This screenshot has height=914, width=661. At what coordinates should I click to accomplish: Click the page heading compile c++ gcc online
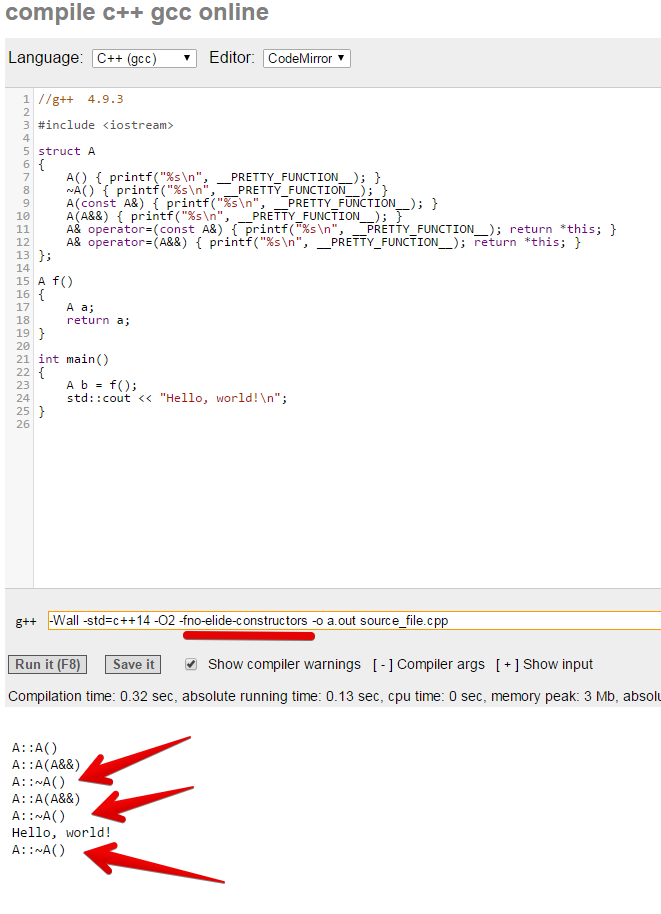tap(137, 13)
